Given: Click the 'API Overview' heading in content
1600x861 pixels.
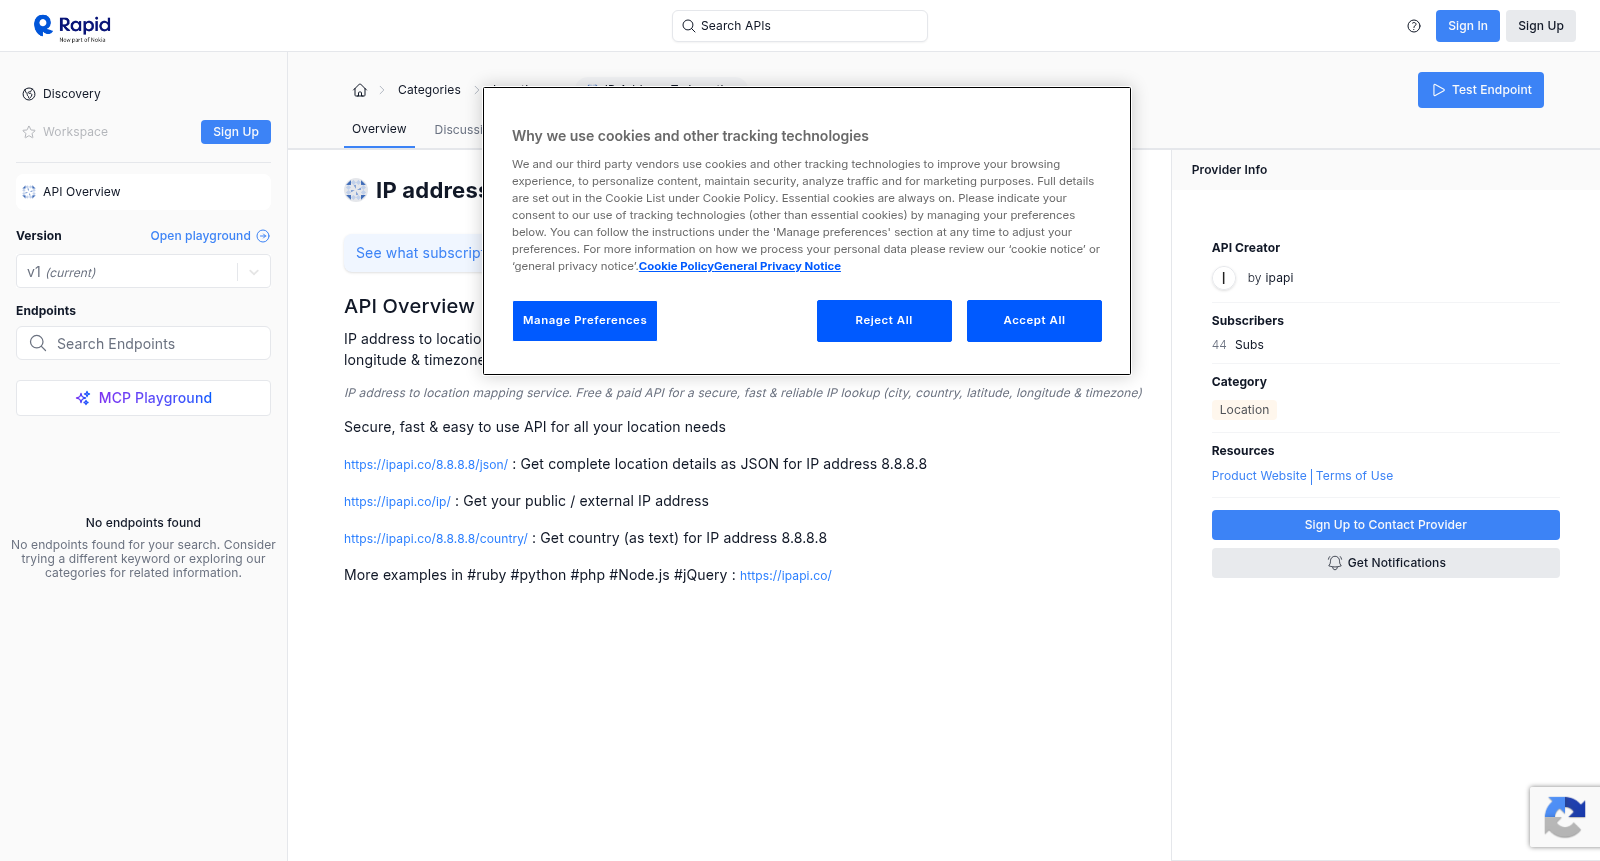Looking at the screenshot, I should tap(409, 306).
